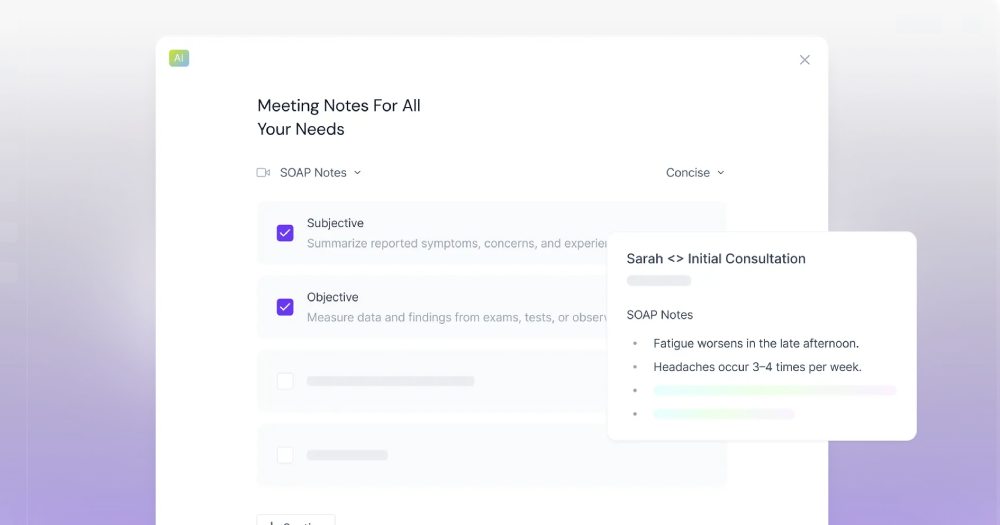Uncheck the Subjective section checkbox
This screenshot has width=1000, height=525.
click(285, 233)
